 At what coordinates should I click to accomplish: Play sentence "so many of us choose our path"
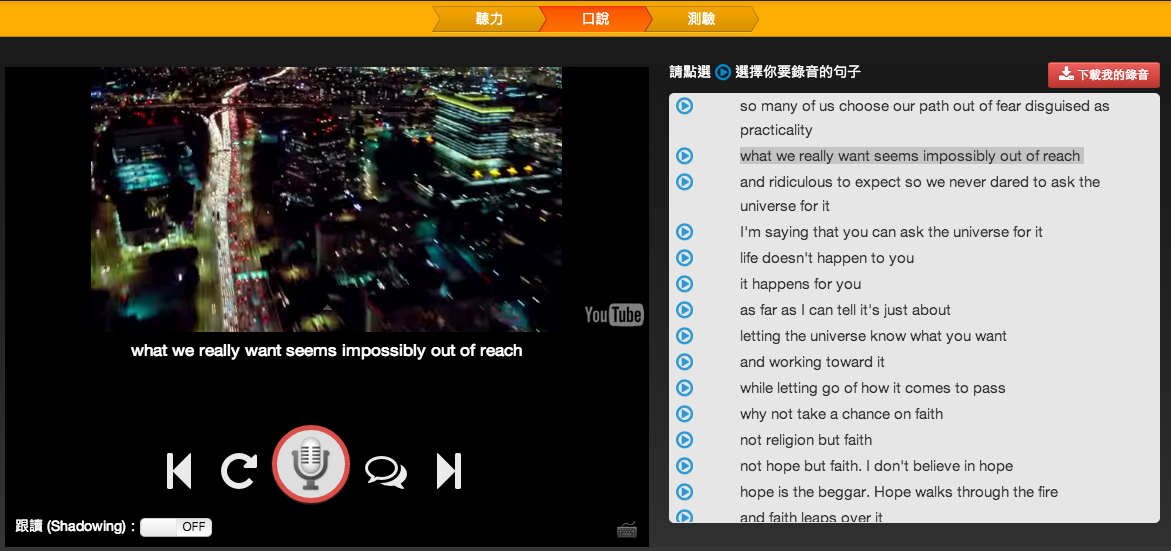click(x=684, y=106)
